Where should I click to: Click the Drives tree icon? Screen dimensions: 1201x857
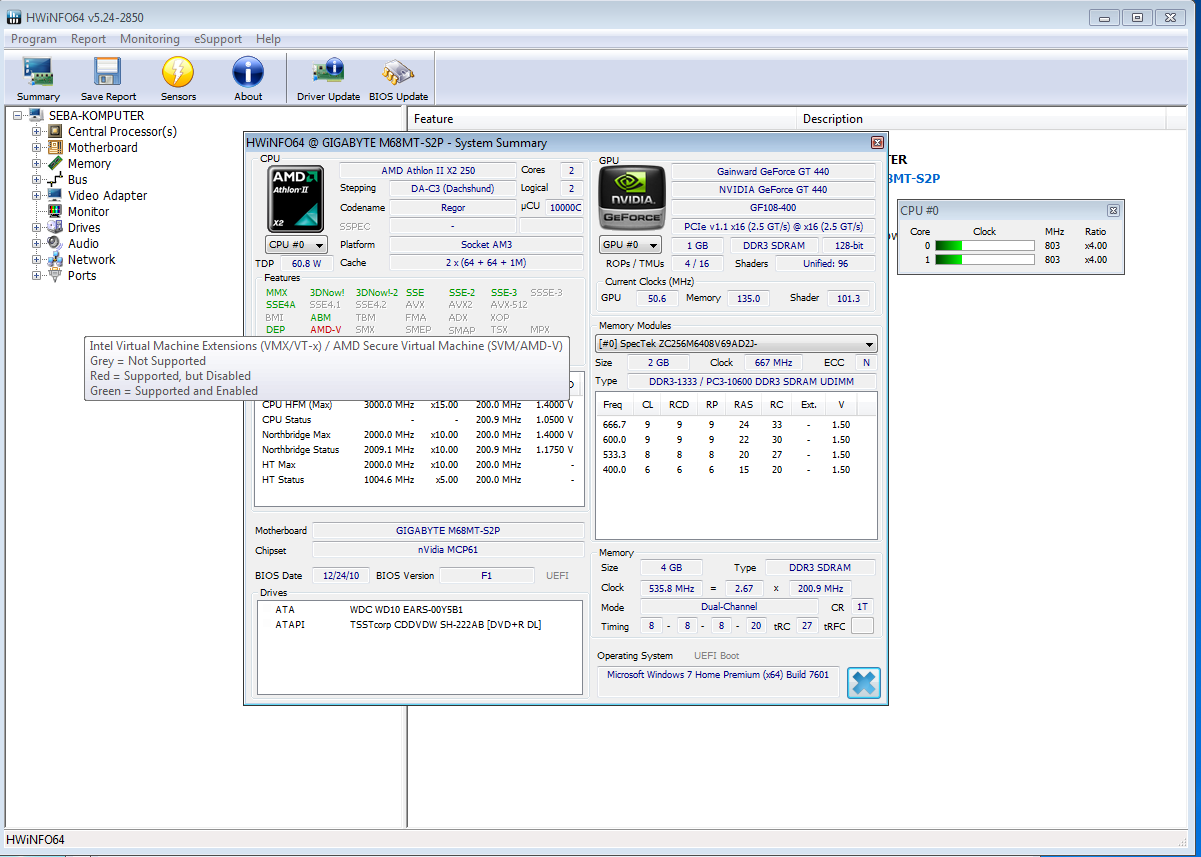coord(55,228)
